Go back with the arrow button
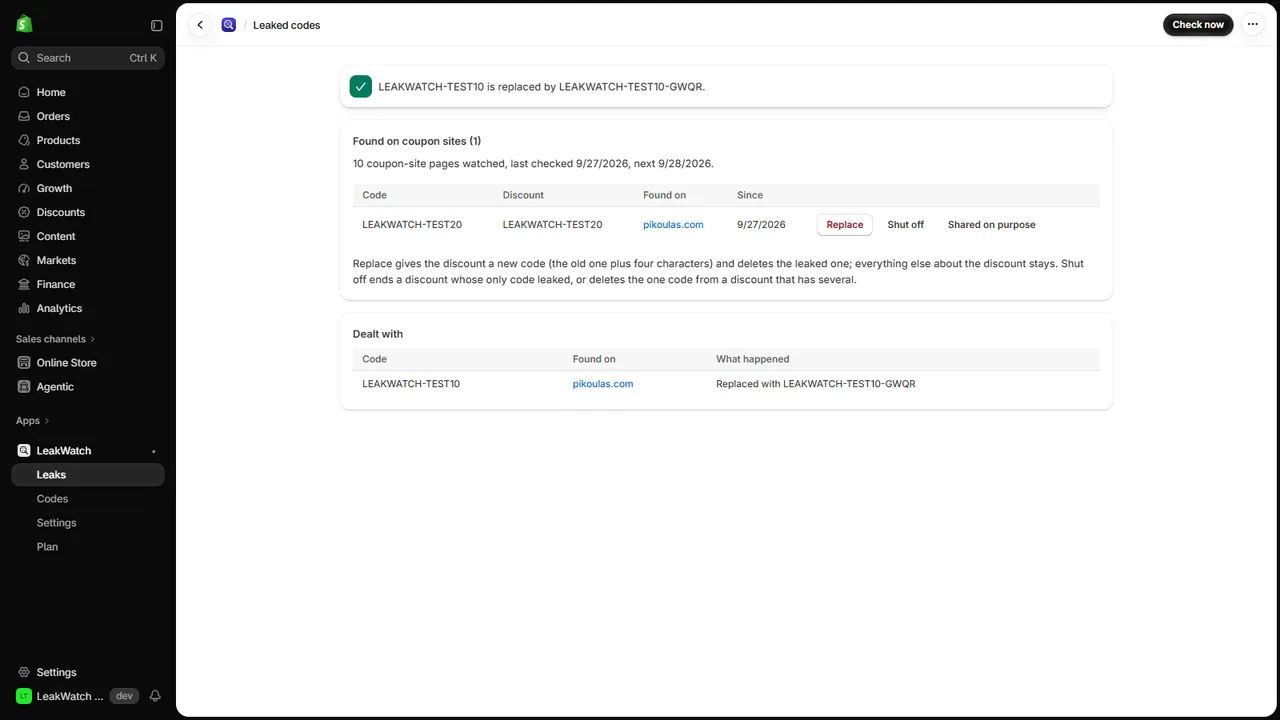Screen dimensions: 1280x720 (200, 25)
